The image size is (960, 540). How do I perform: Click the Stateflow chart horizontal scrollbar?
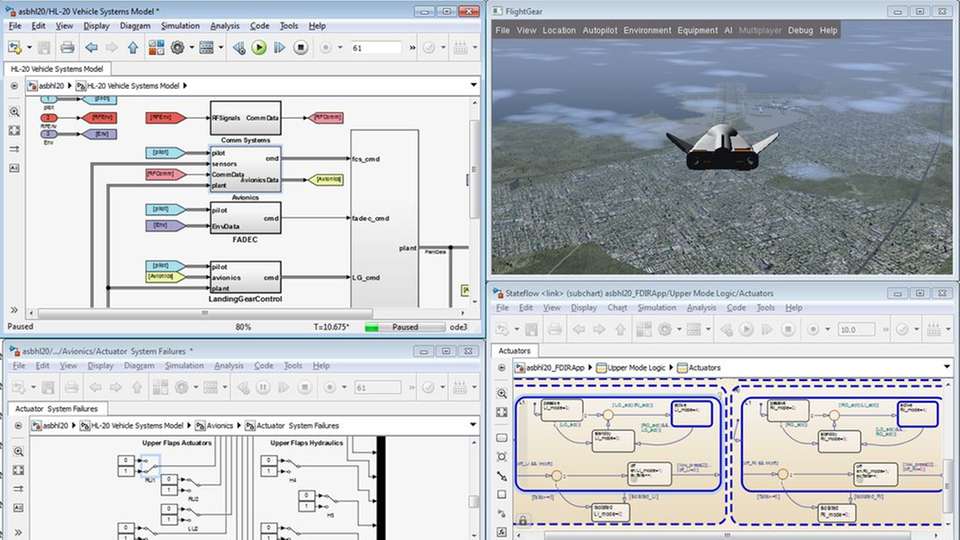tap(726, 535)
